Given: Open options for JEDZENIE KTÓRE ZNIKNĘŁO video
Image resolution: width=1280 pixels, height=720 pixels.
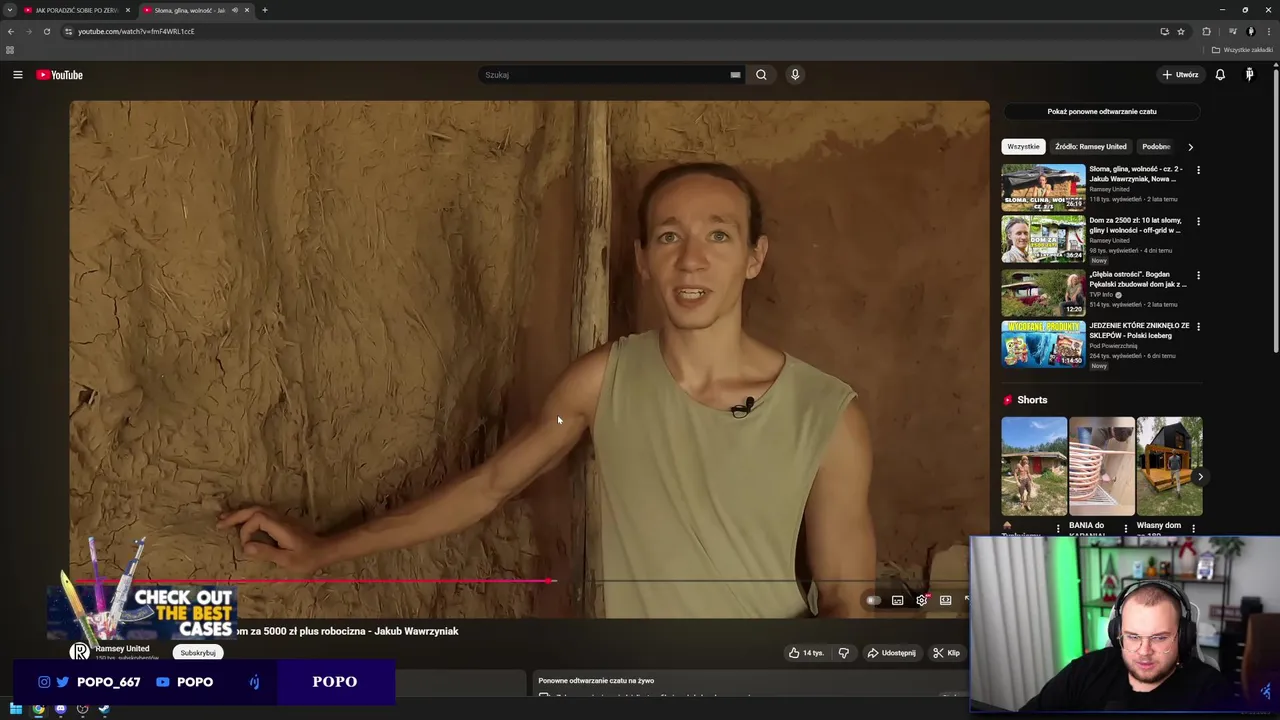Looking at the screenshot, I should 1198,327.
